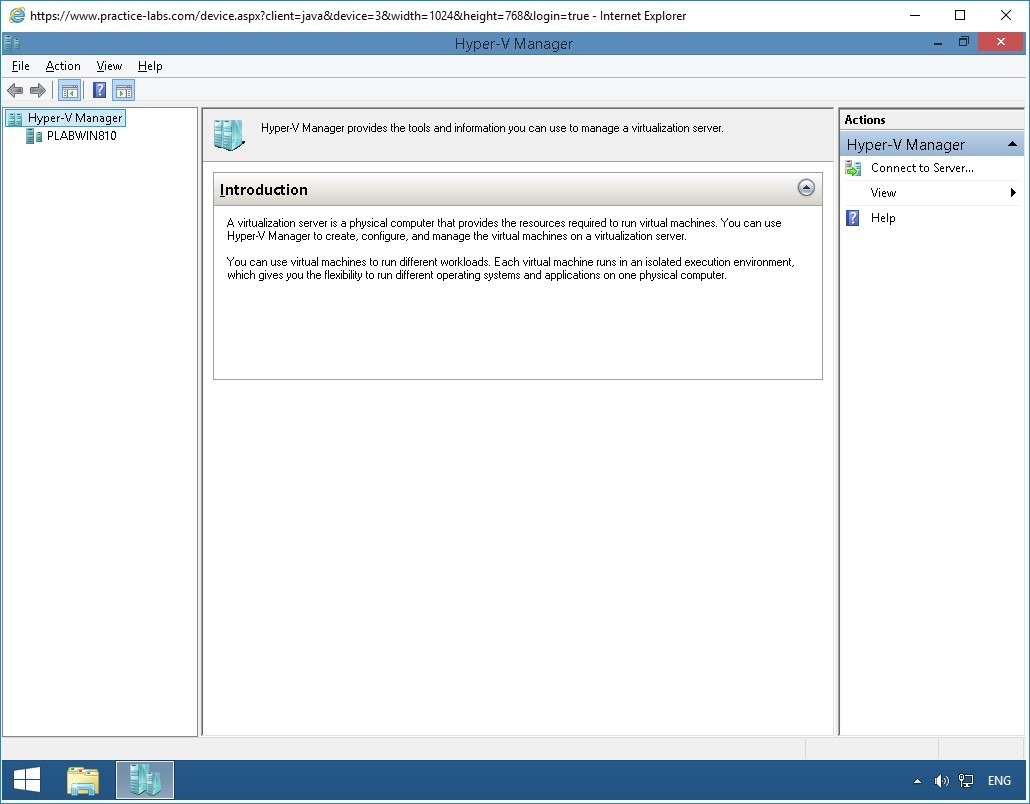Click the forward navigation arrow
The height and width of the screenshot is (804, 1030).
click(x=37, y=90)
